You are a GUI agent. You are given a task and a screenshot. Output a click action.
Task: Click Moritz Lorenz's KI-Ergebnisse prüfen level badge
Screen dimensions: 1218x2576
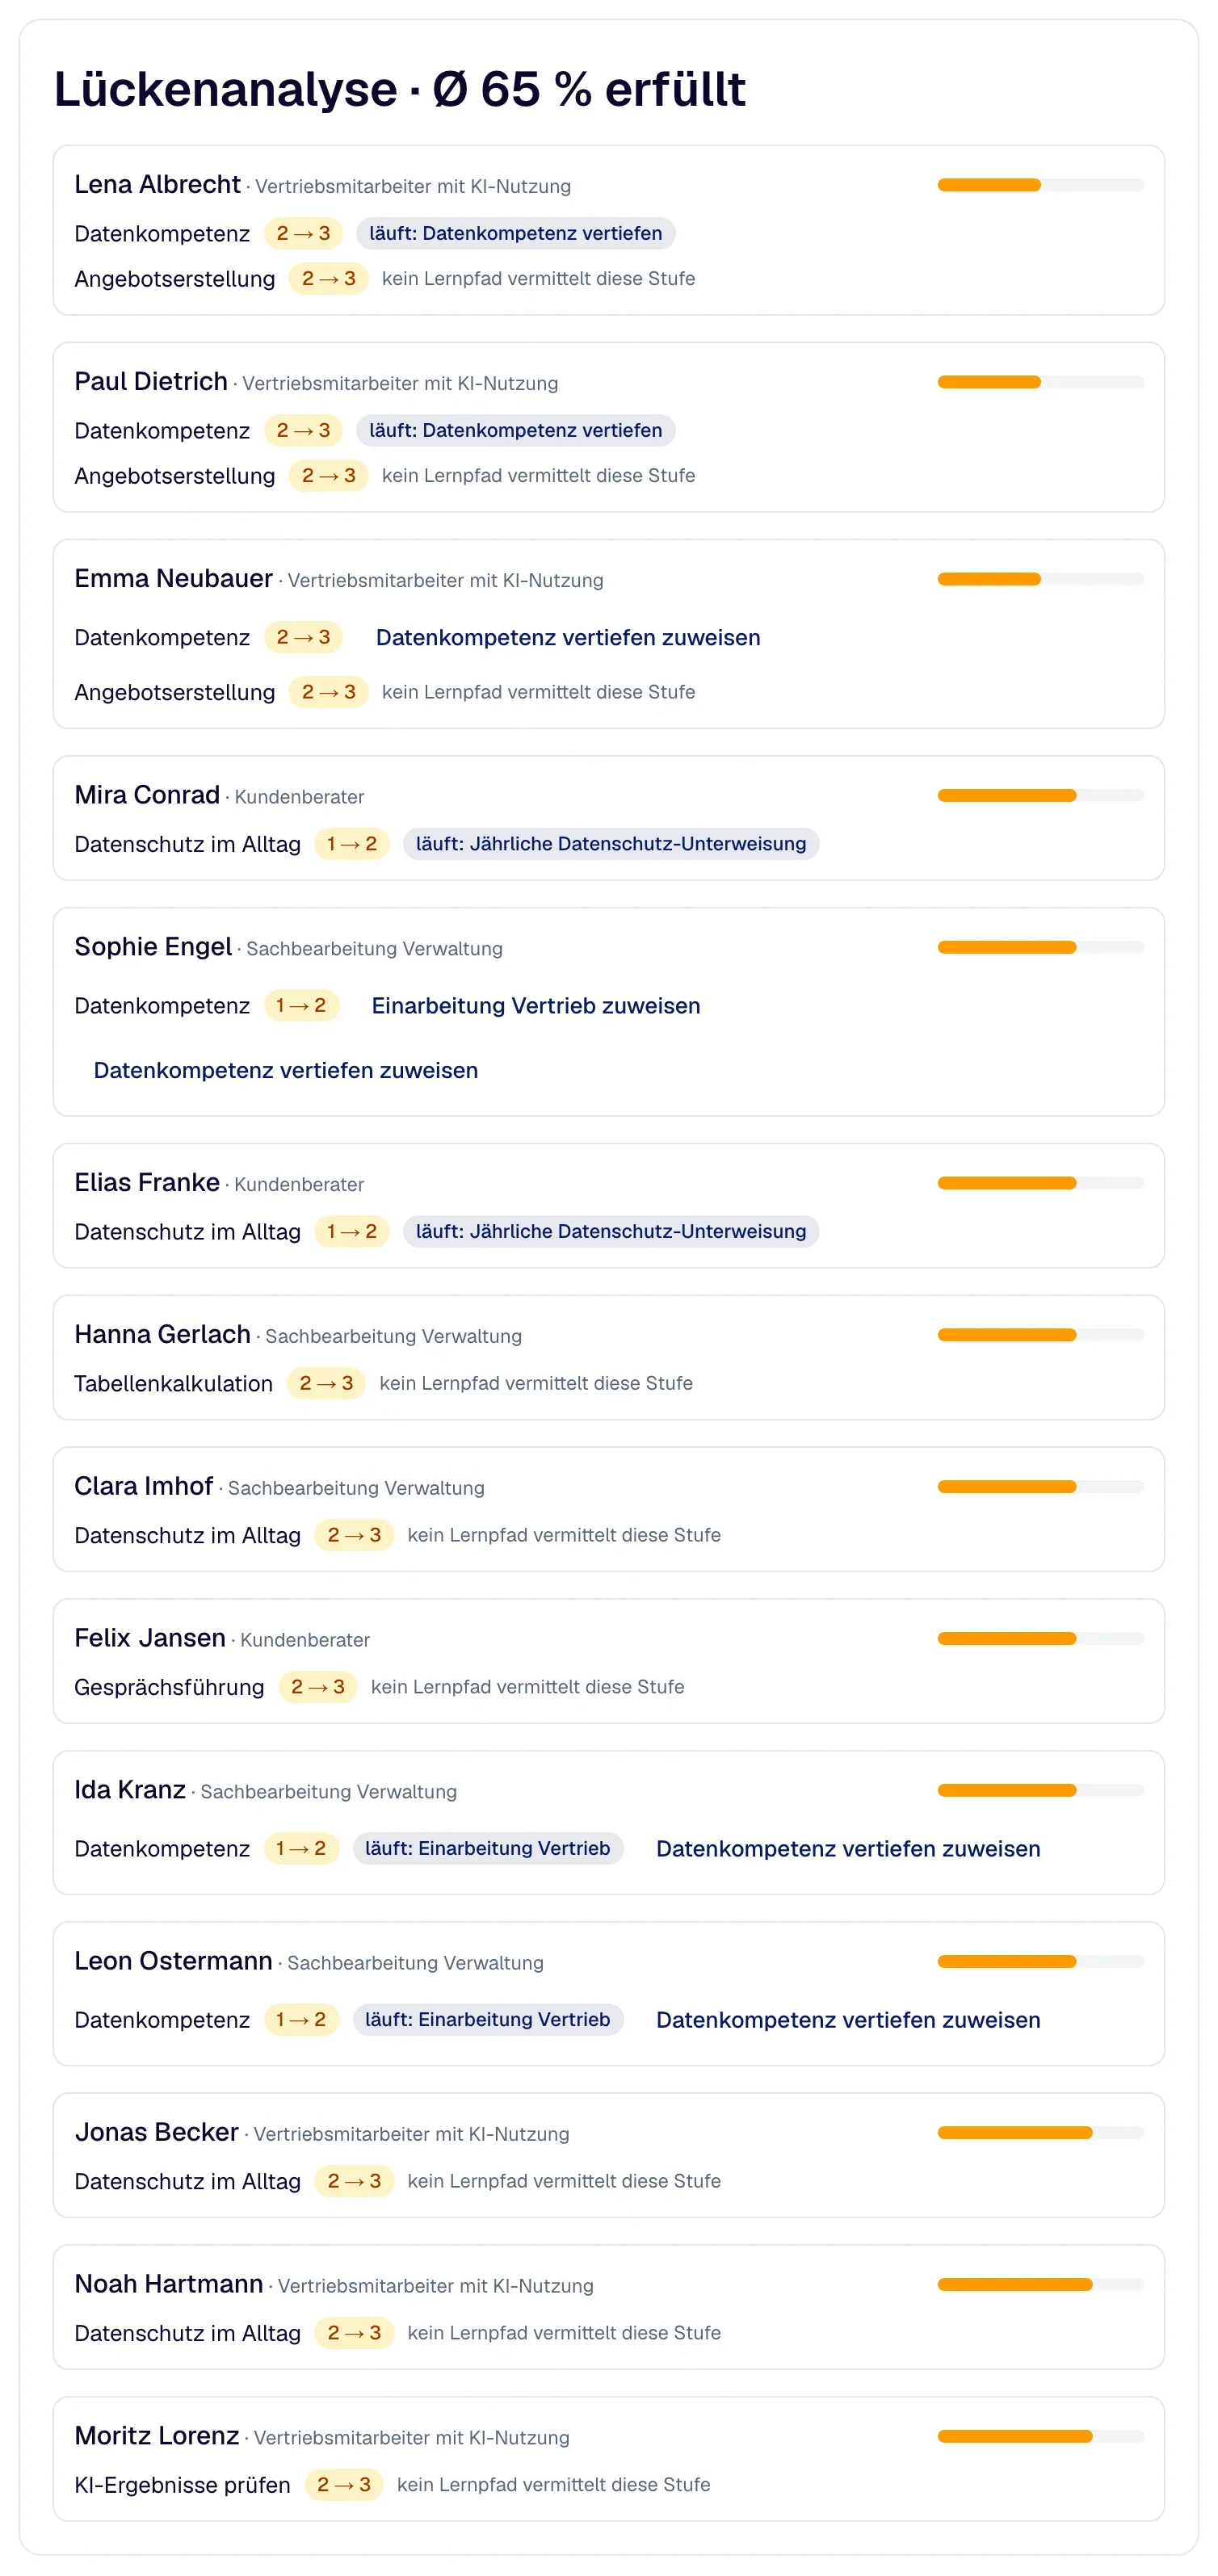tap(343, 2484)
